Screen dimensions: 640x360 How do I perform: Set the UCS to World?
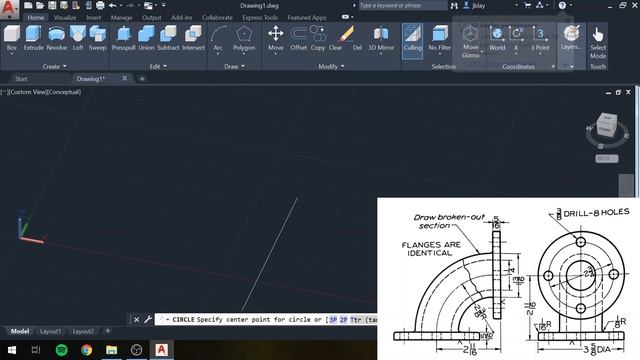point(497,38)
